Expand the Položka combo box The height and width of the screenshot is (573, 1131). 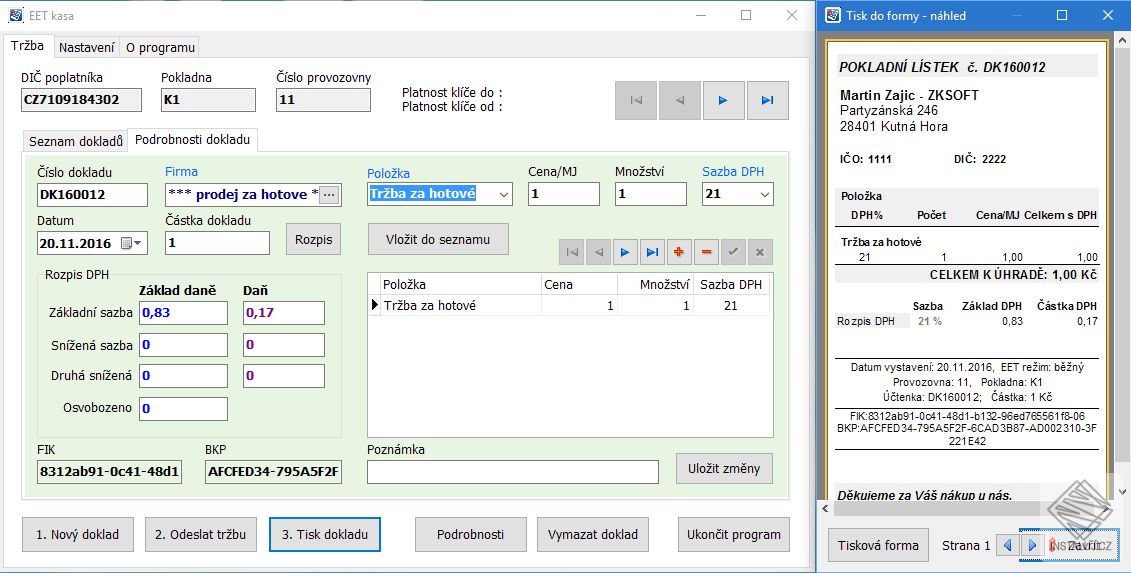click(503, 194)
